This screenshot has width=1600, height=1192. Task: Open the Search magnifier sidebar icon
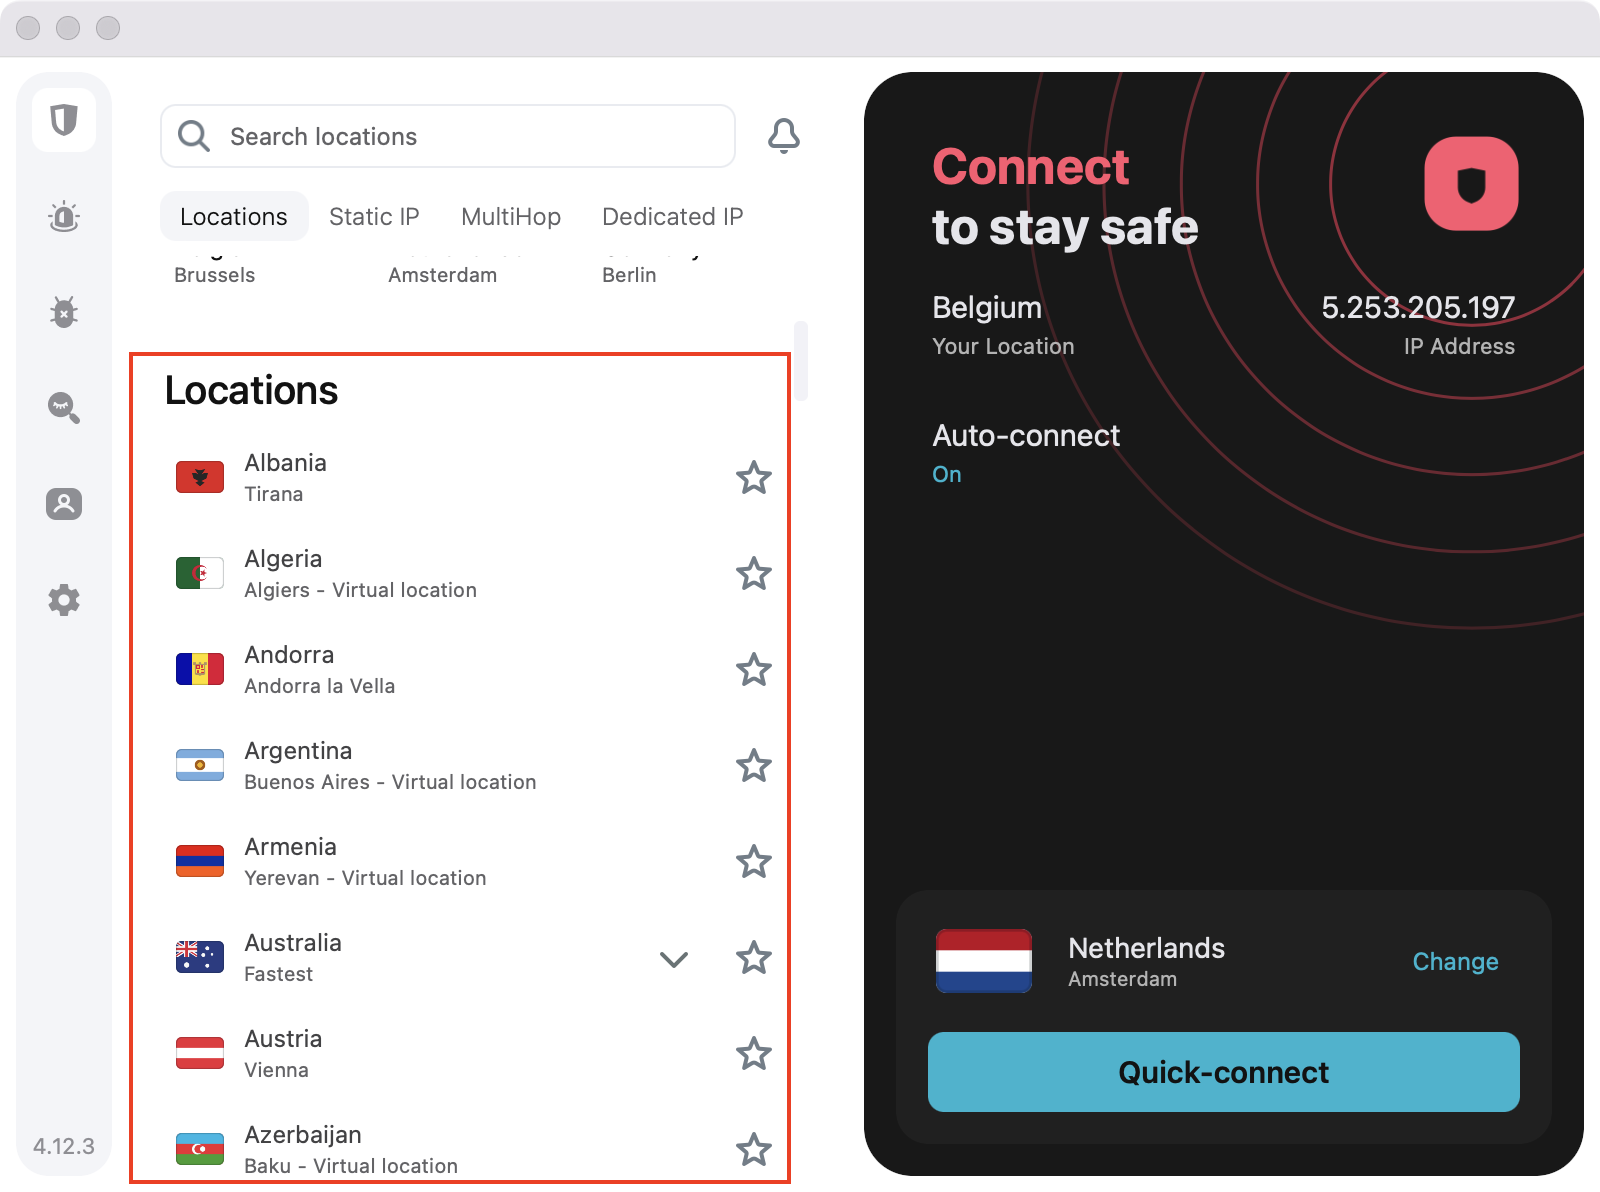click(64, 408)
